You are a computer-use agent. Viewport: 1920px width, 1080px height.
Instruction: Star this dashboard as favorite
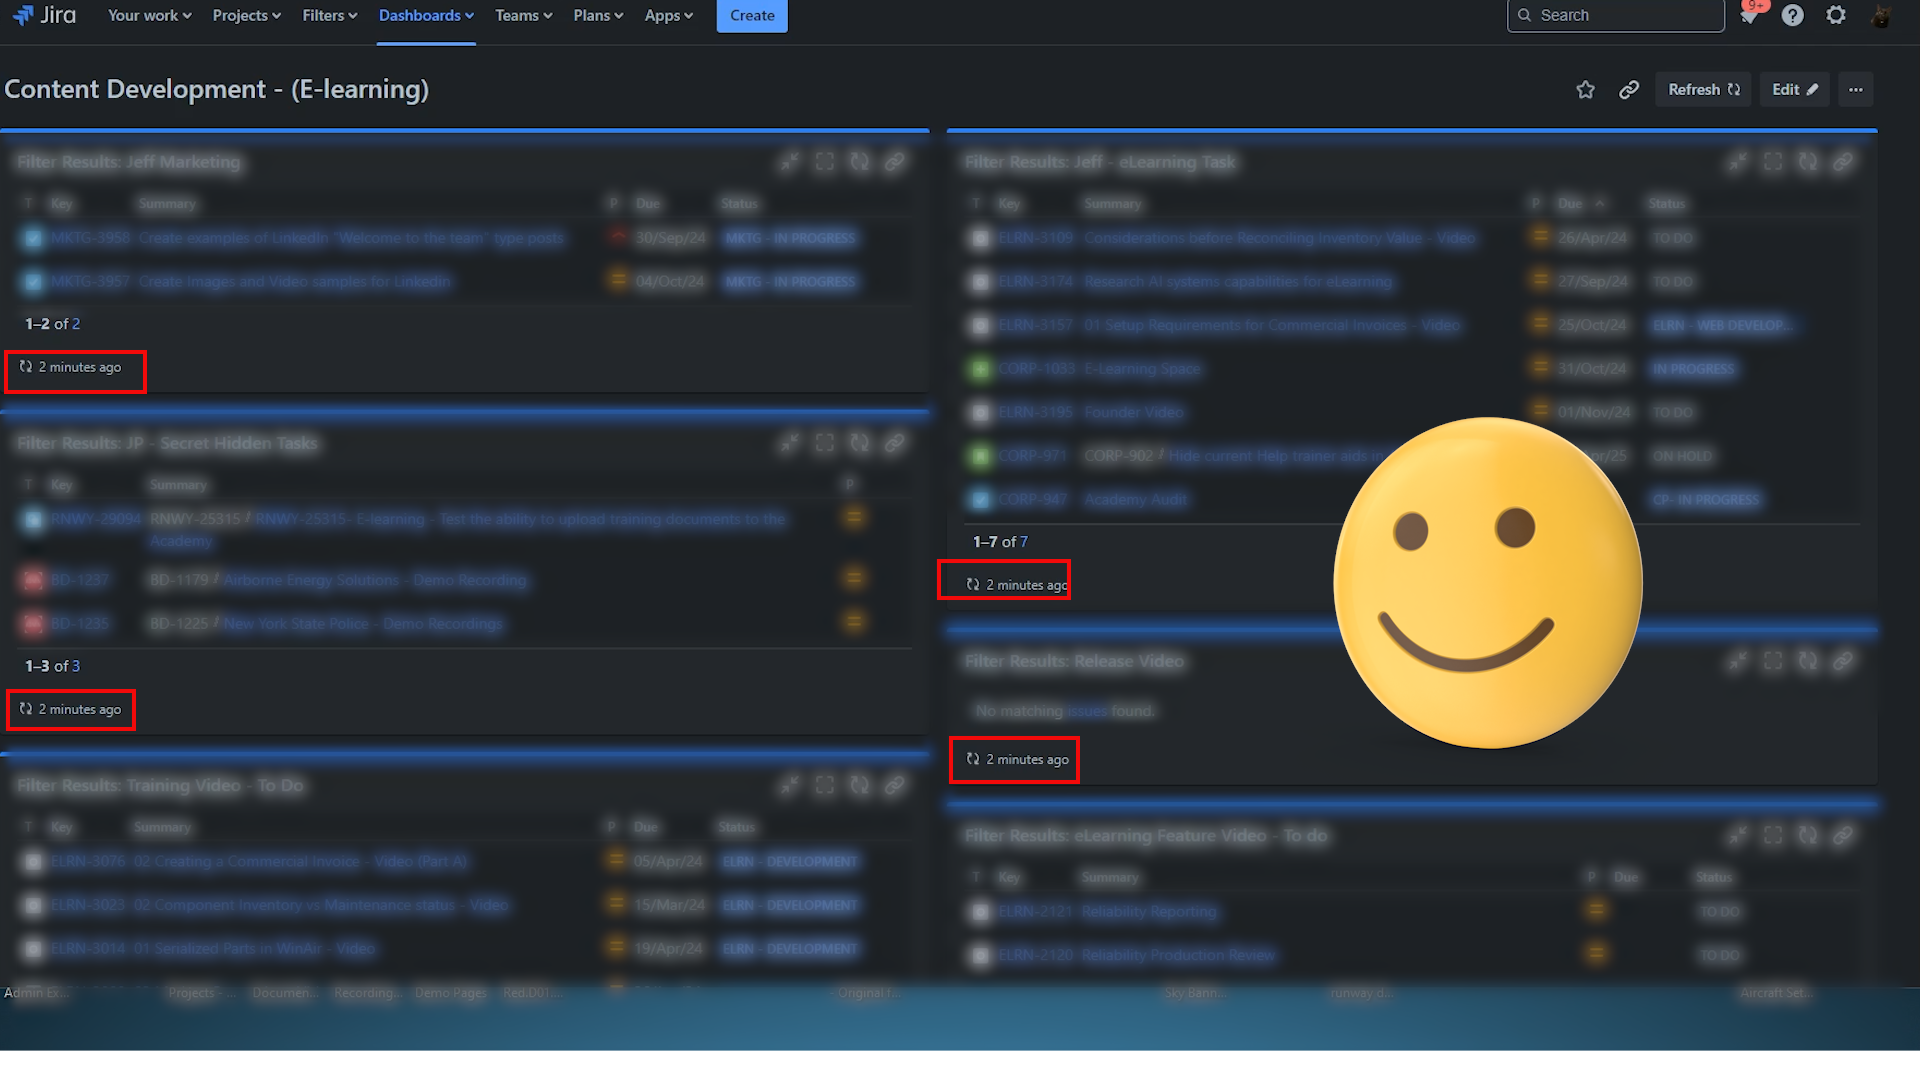point(1585,90)
